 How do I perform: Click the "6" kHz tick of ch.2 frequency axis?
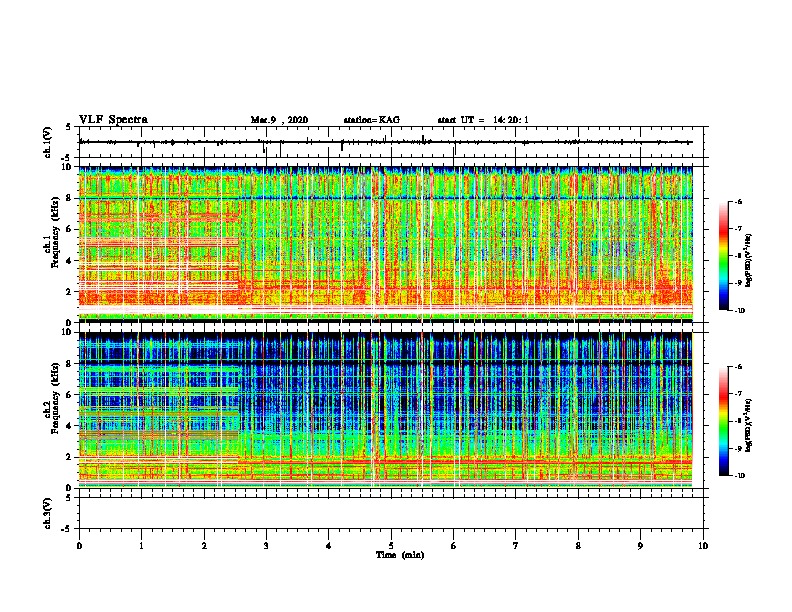point(70,394)
